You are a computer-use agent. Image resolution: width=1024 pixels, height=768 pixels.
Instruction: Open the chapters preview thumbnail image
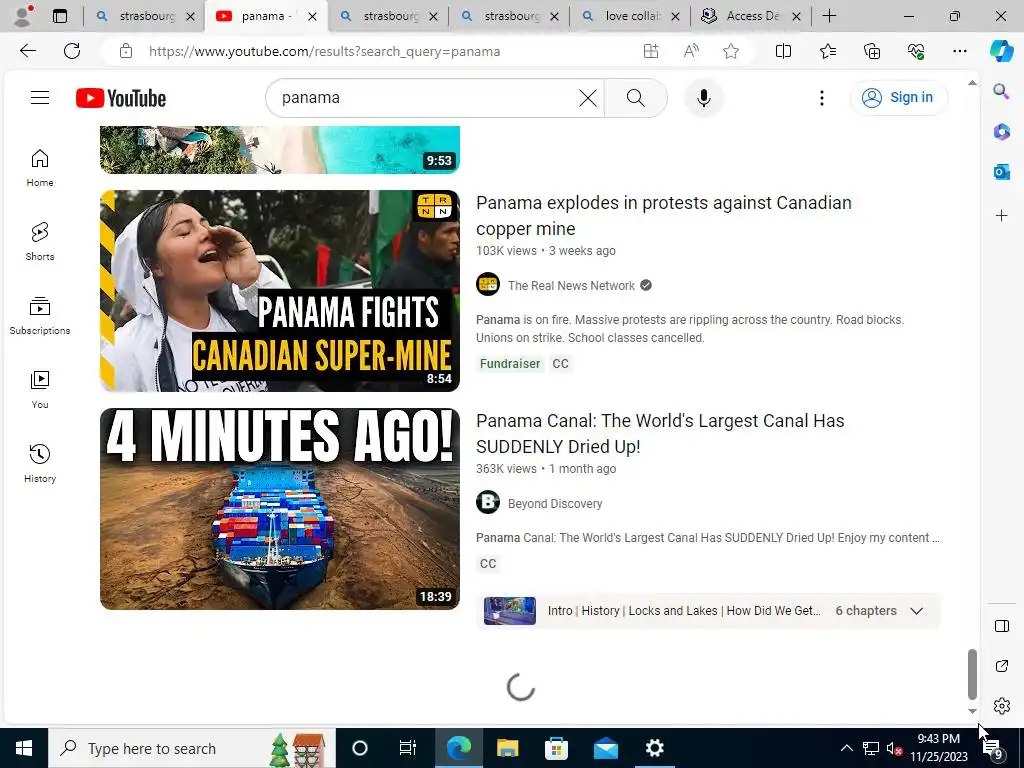[509, 611]
